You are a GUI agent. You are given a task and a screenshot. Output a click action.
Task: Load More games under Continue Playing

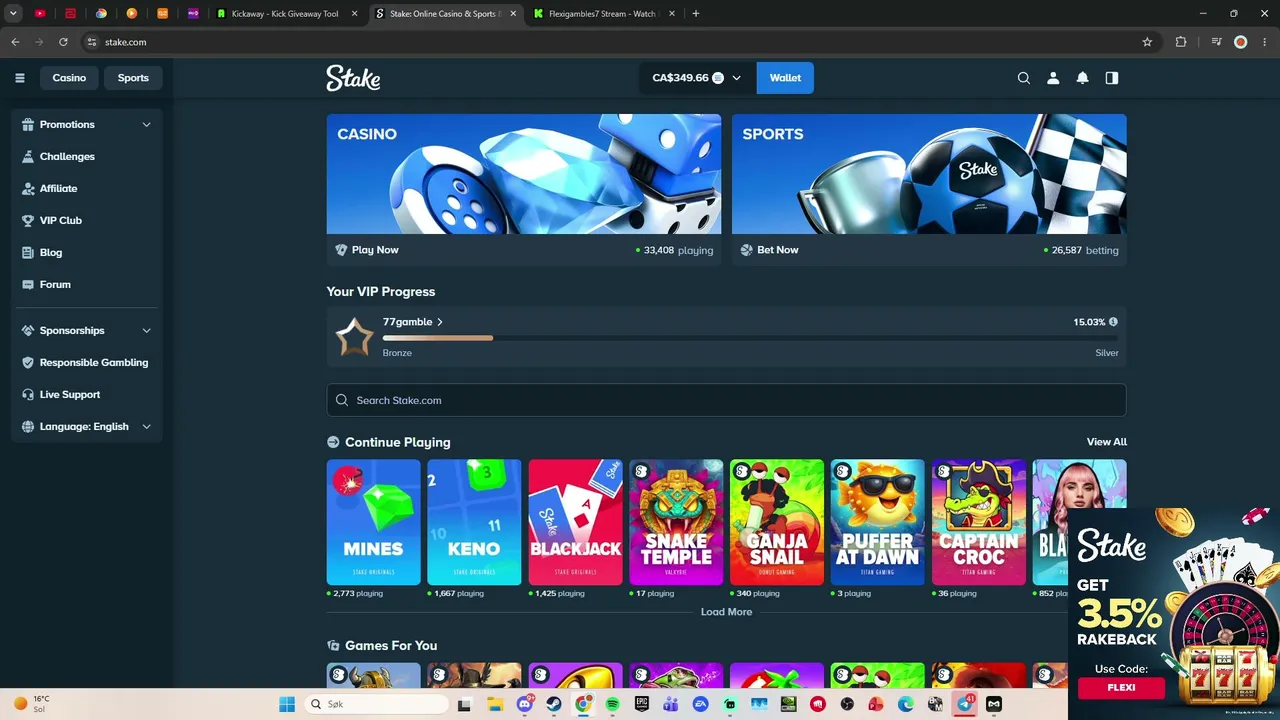726,612
